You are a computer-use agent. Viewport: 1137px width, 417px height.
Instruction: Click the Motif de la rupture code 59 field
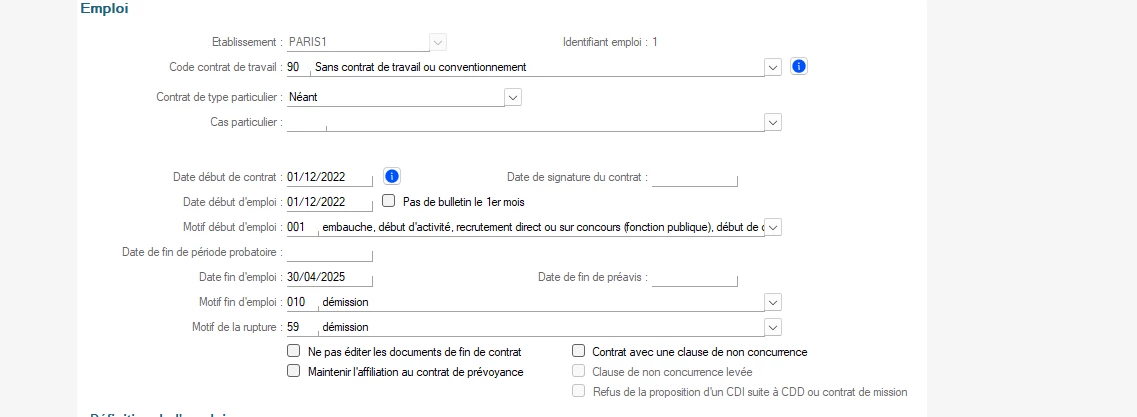[302, 327]
